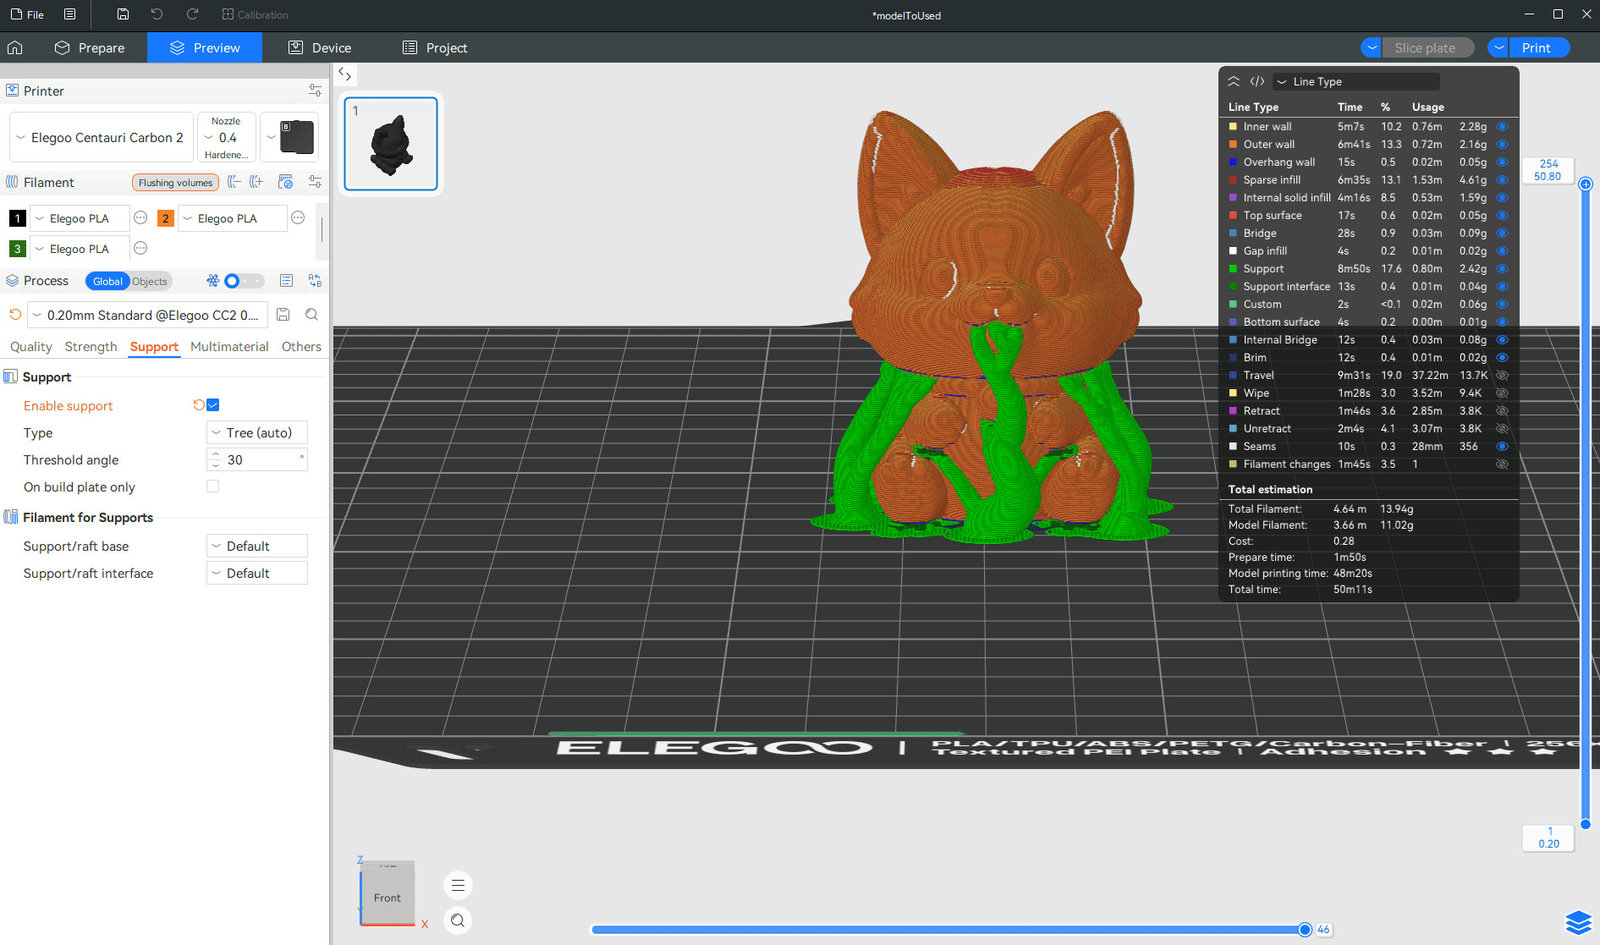The height and width of the screenshot is (945, 1600).
Task: Toggle visibility of Support line type
Action: point(1502,269)
